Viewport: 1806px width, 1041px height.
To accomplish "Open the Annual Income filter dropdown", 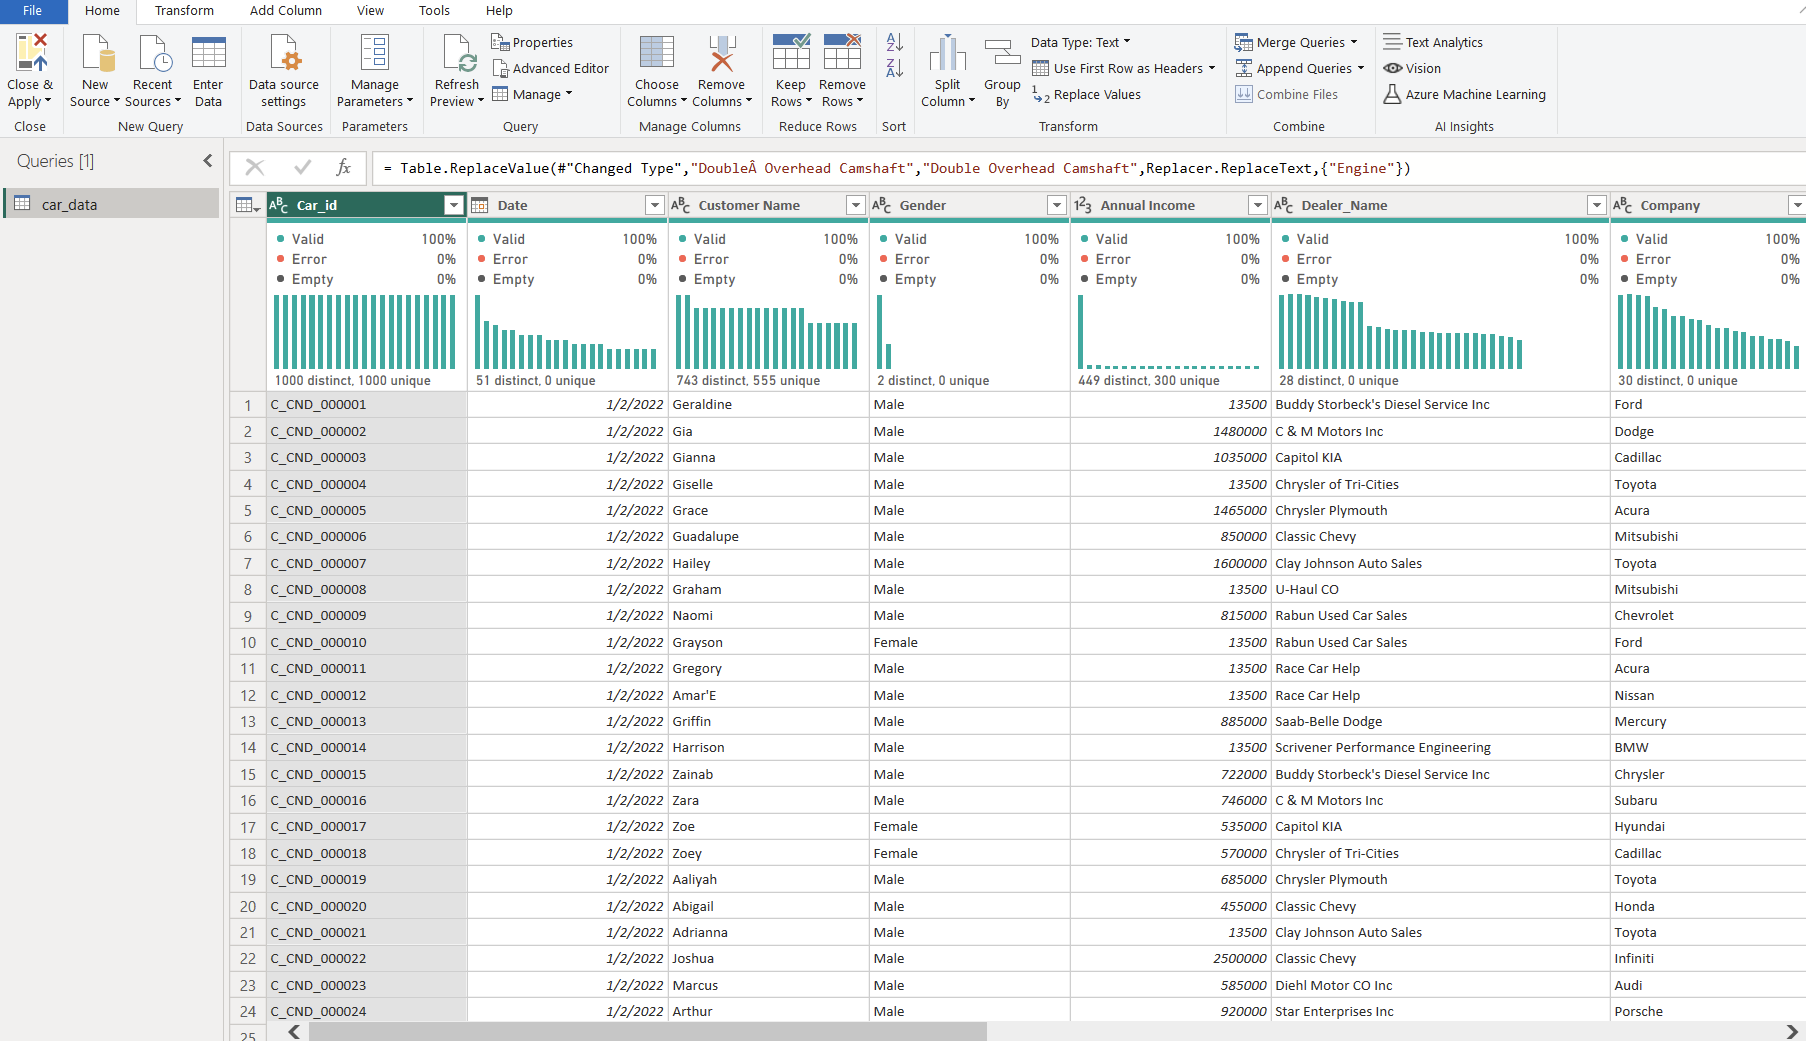I will pyautogui.click(x=1258, y=205).
